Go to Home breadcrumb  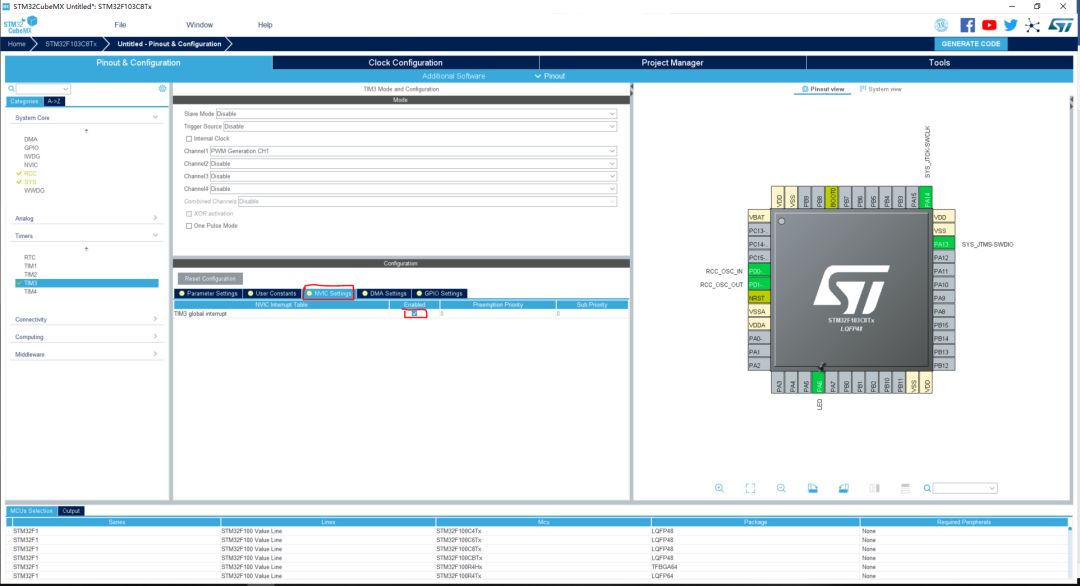pyautogui.click(x=17, y=43)
